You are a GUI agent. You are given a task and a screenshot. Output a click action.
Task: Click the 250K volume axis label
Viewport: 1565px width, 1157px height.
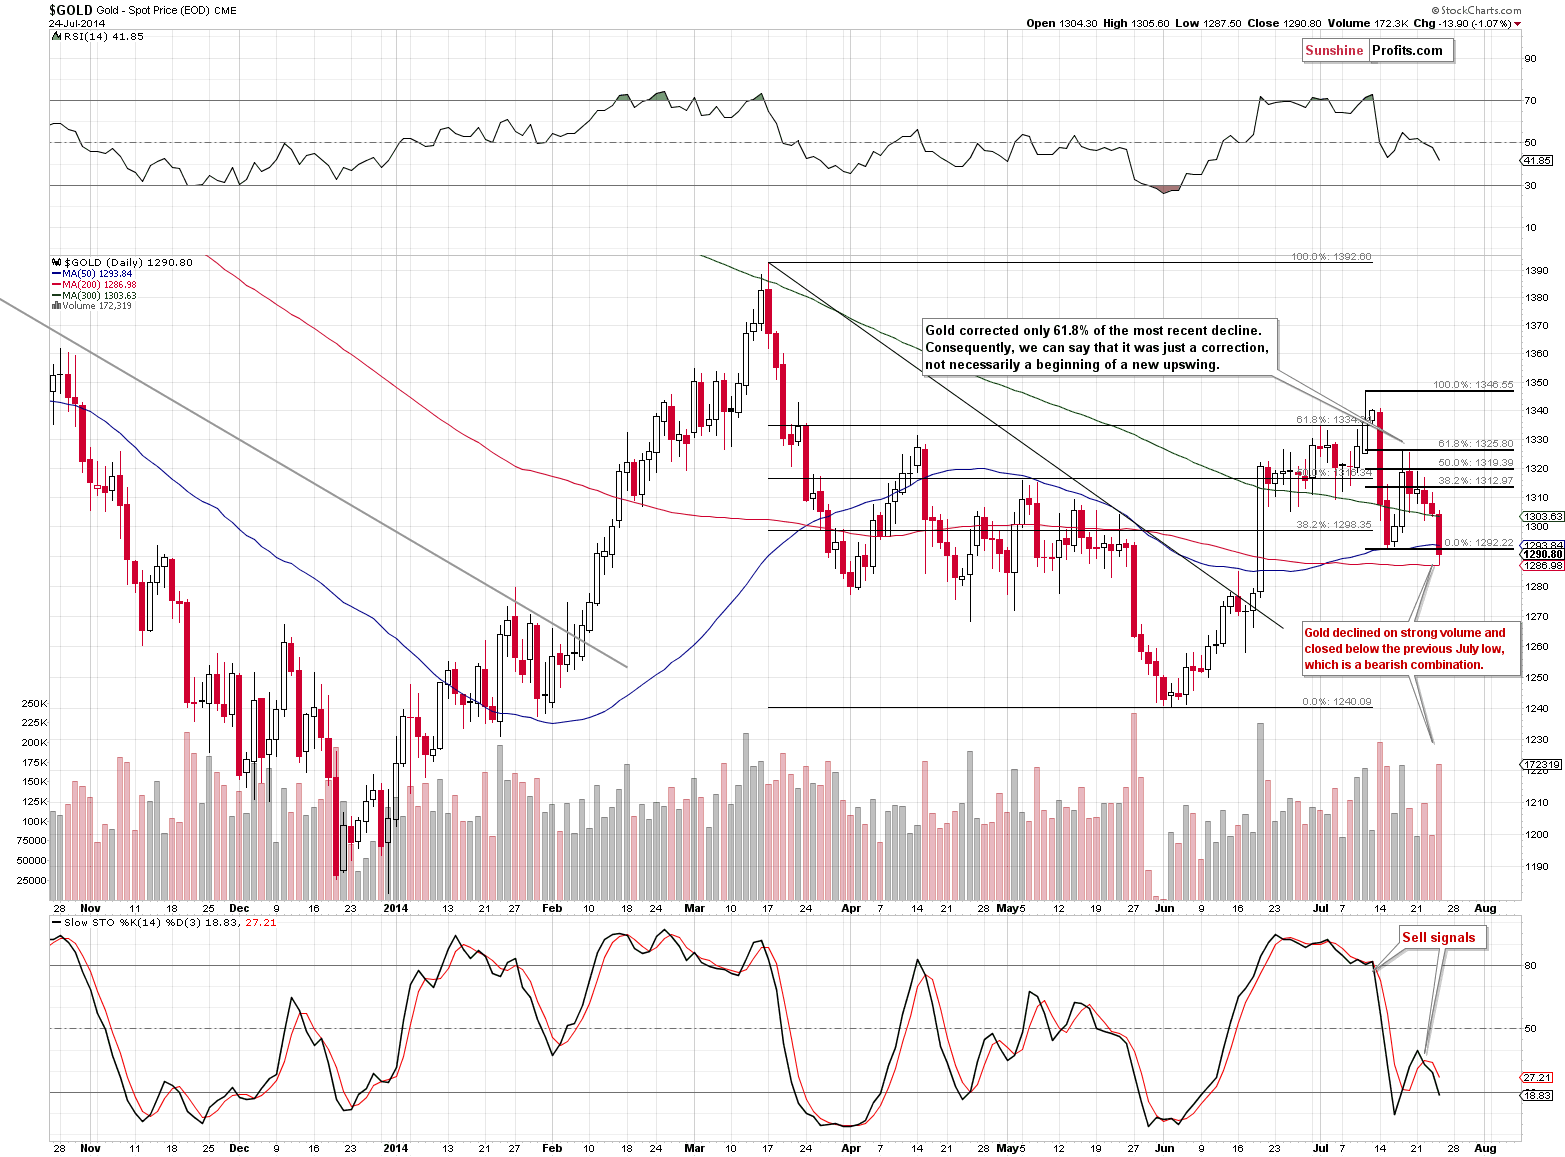coord(35,704)
